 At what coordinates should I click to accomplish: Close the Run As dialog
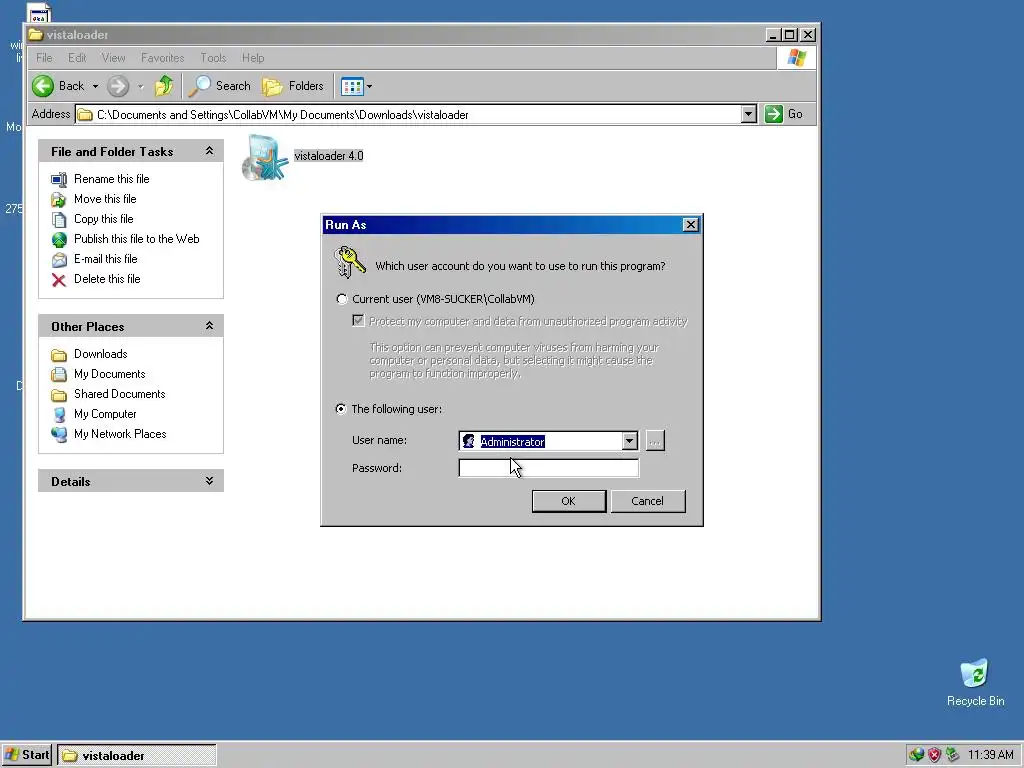coord(690,225)
